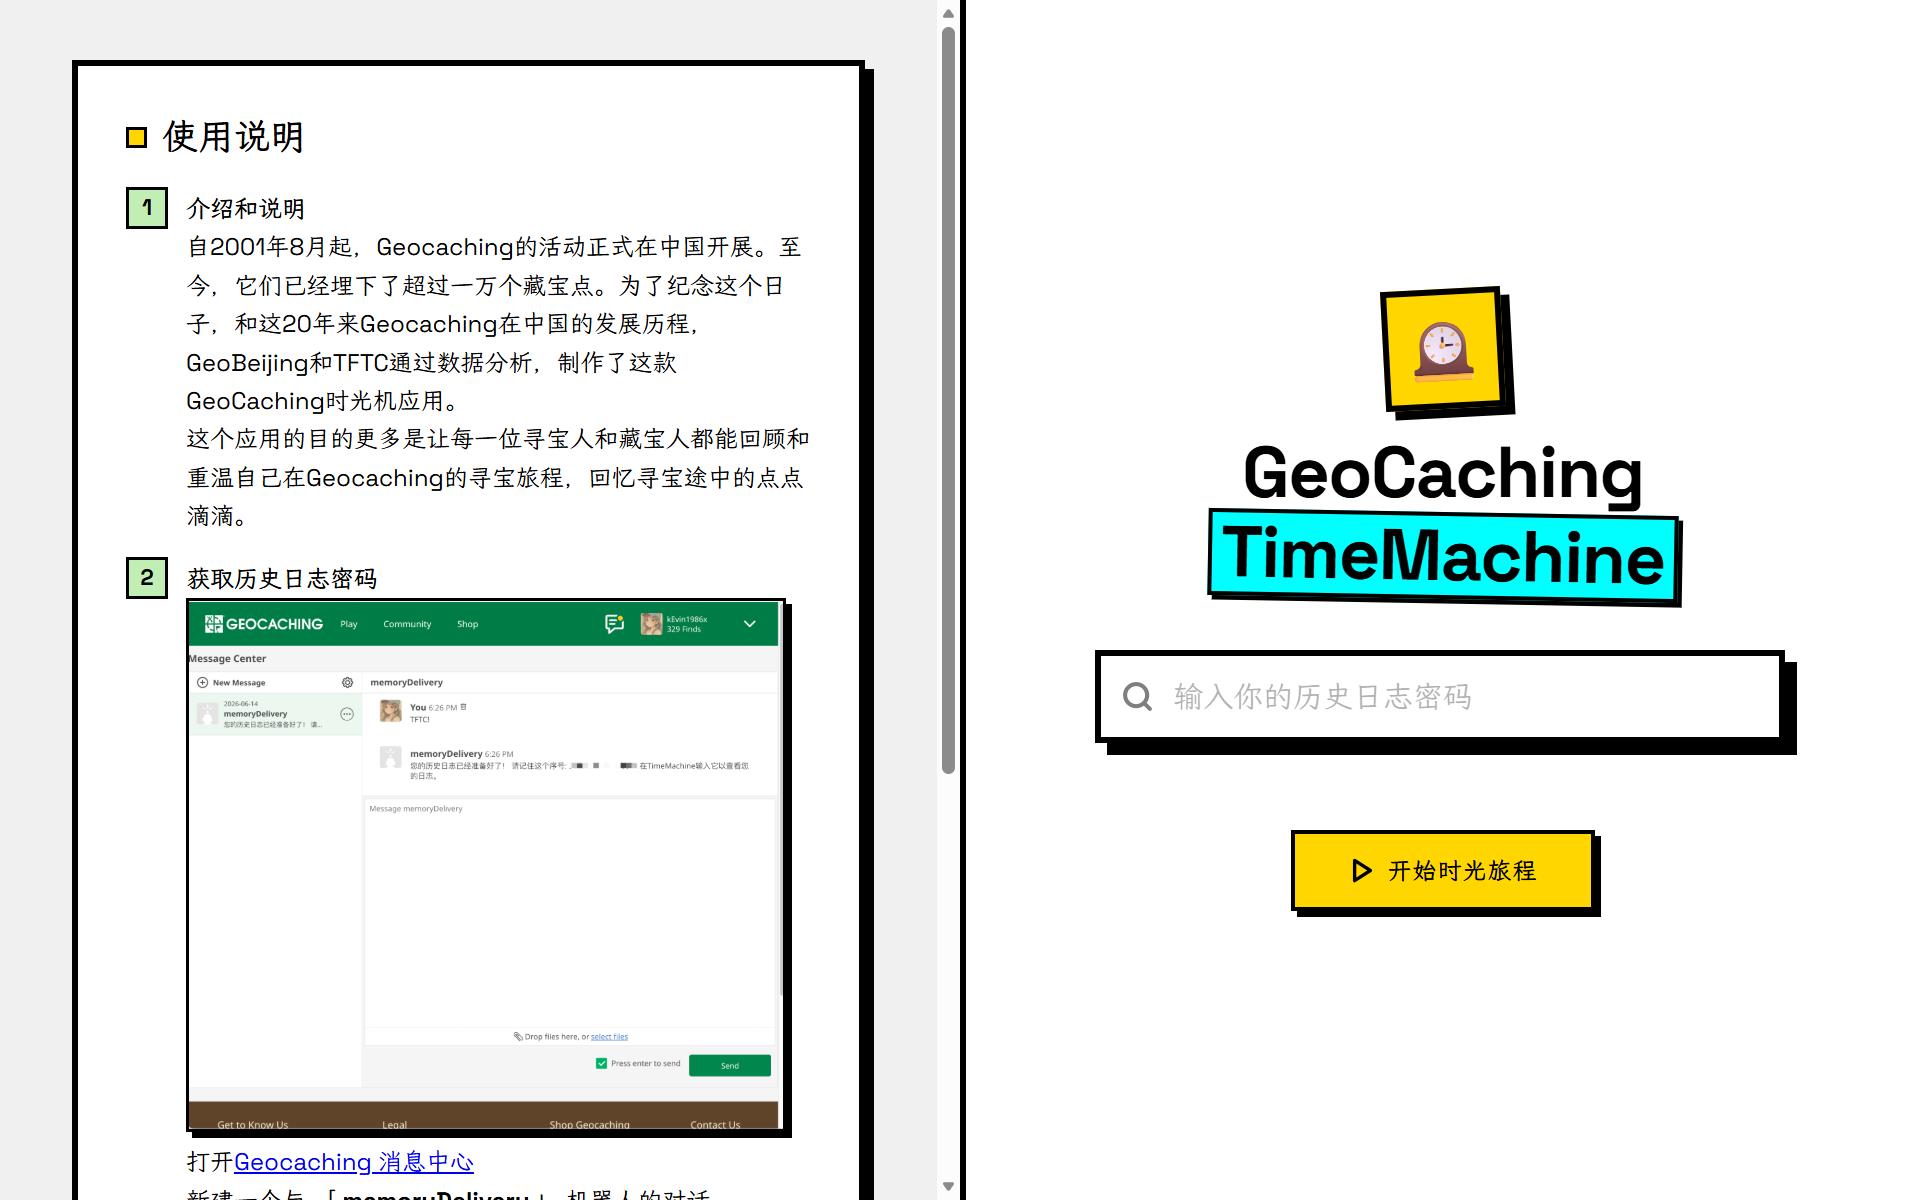
Task: Click the history log password input field
Action: coord(1440,696)
